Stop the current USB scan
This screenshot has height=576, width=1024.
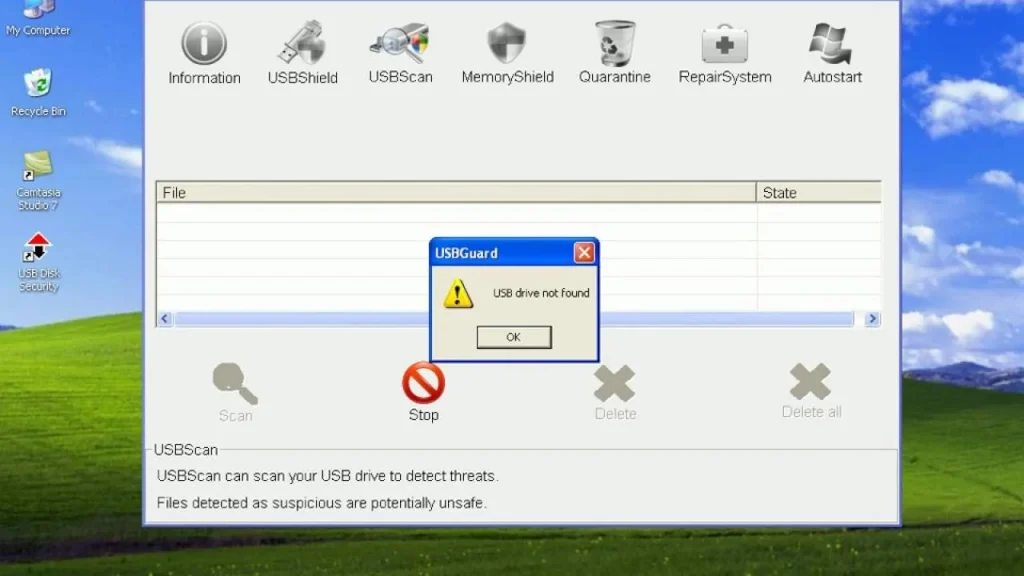pos(423,392)
